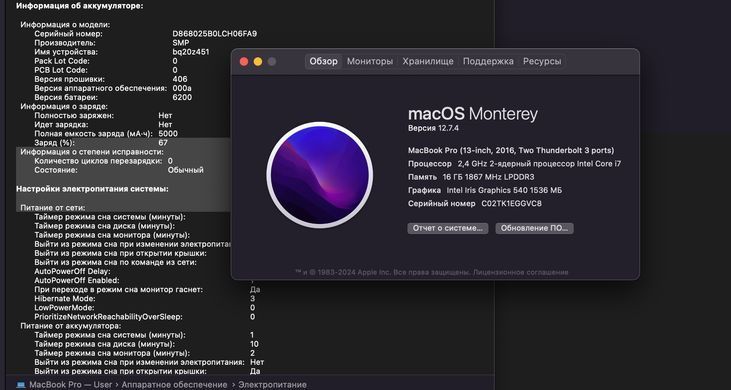Screen dimensions: 731x390
Task: Click the Отчет о системе button
Action: click(448, 228)
